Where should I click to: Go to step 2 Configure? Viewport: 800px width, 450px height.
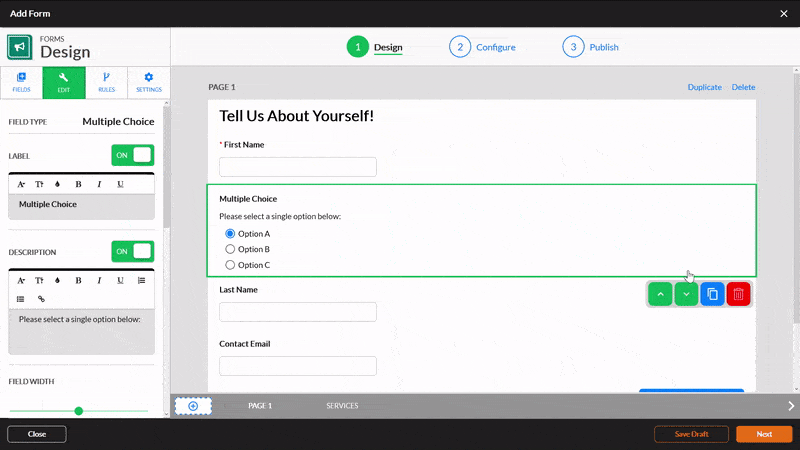[x=483, y=47]
